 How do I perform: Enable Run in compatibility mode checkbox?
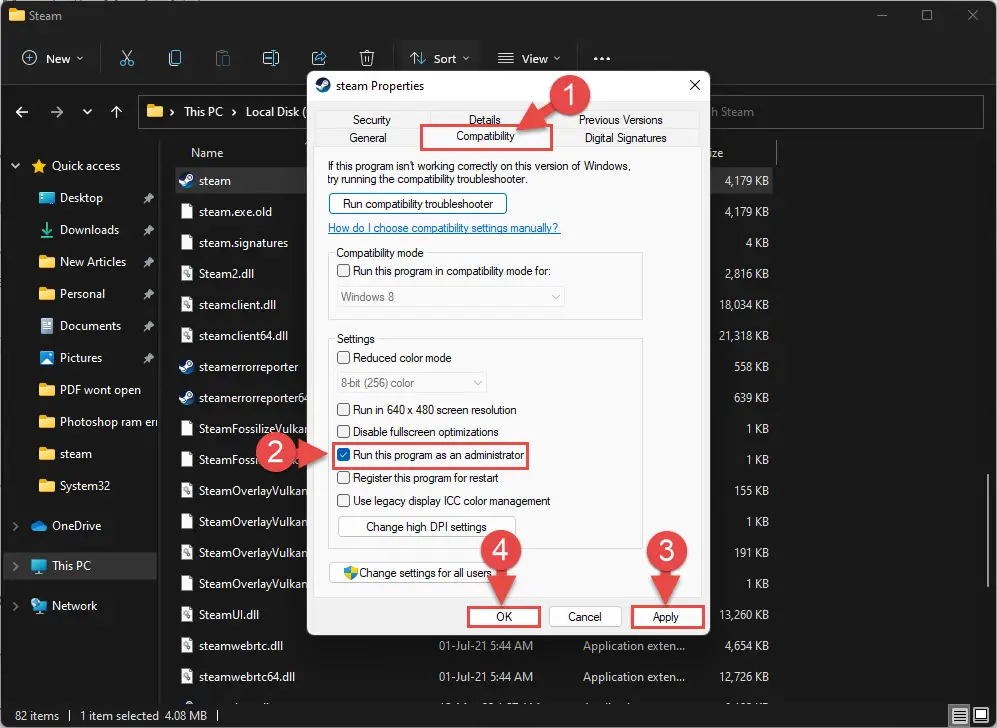coord(343,271)
